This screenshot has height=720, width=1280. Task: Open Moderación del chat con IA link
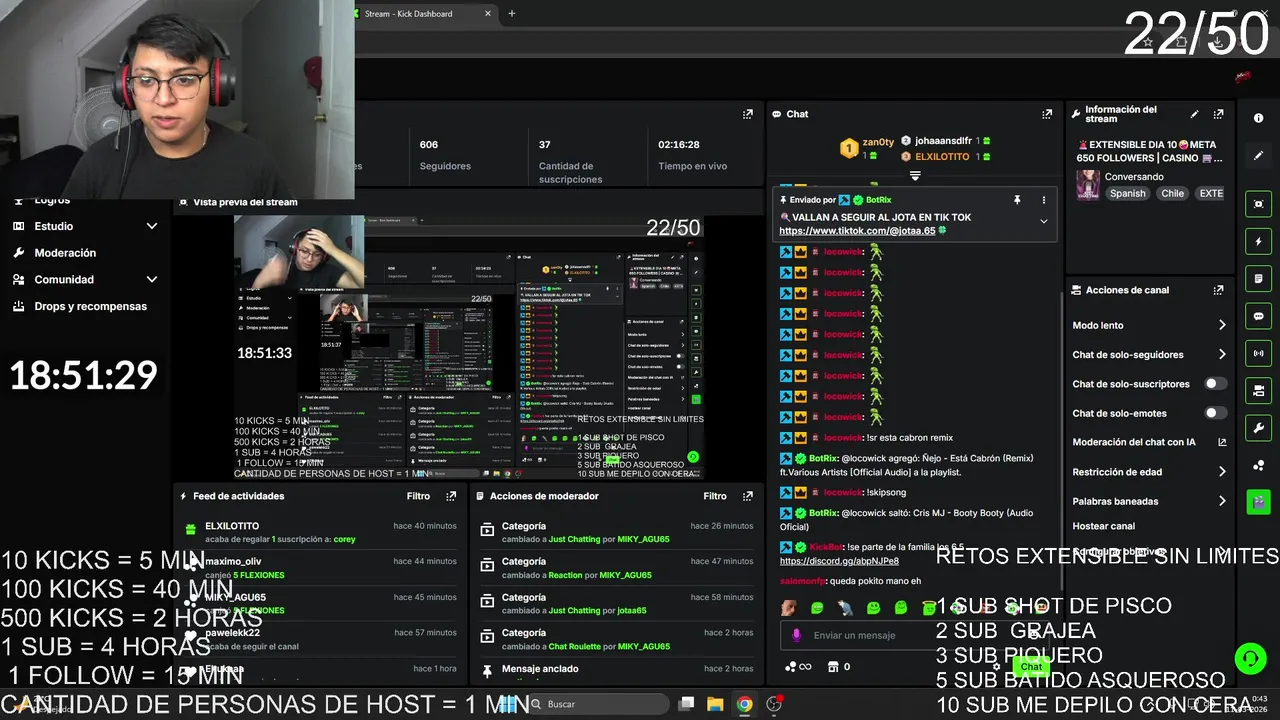[1149, 442]
